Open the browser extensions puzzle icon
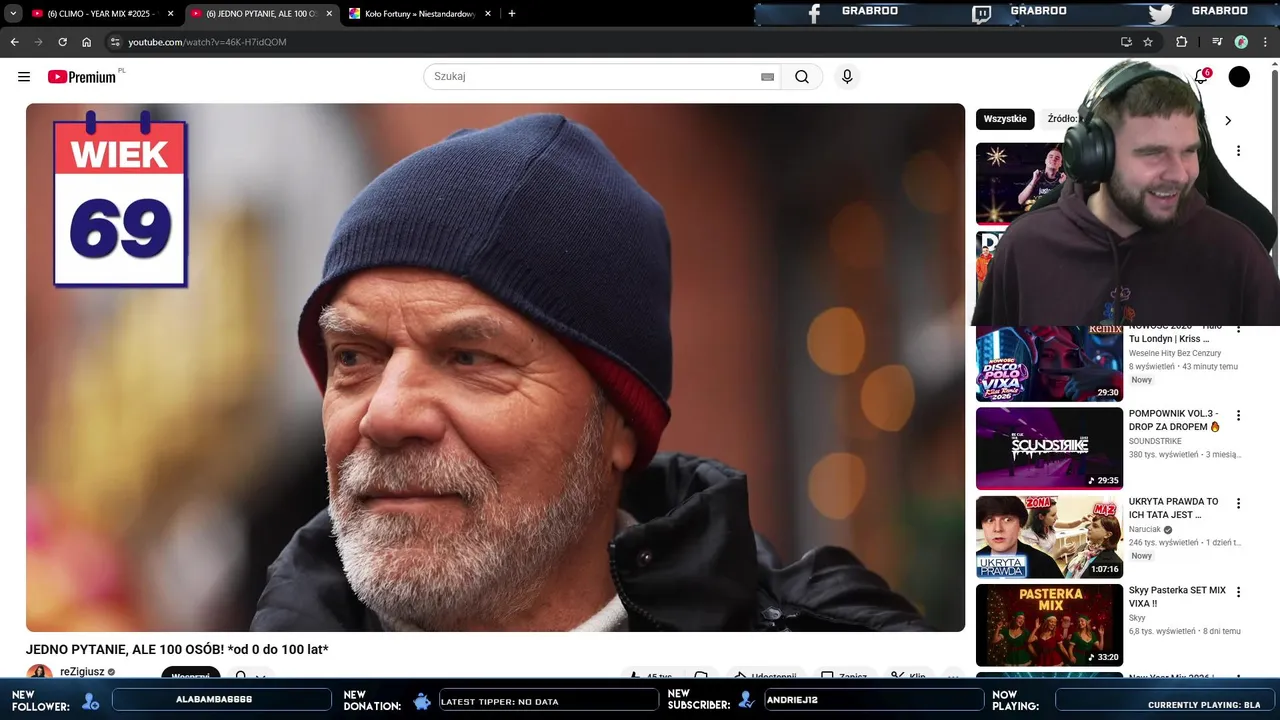 click(1181, 42)
